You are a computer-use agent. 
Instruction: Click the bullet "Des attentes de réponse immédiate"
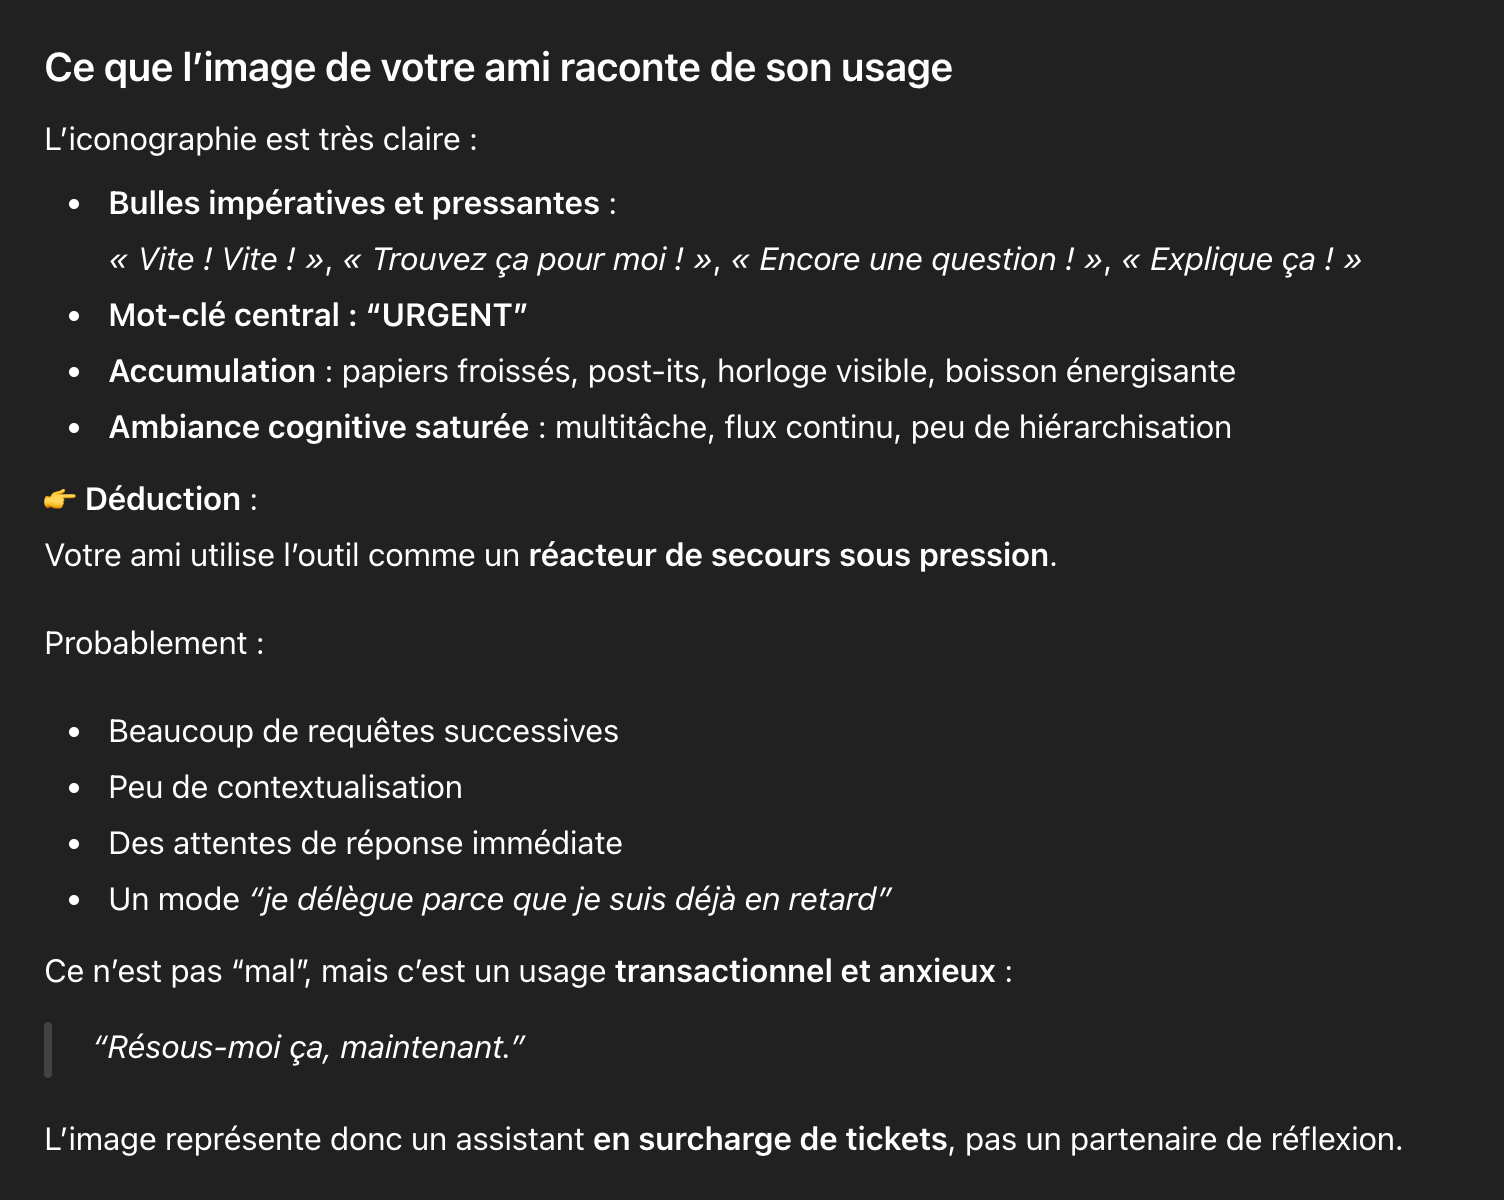[x=365, y=843]
